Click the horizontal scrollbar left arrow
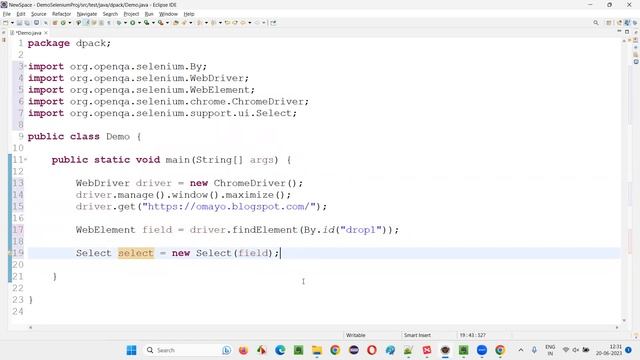The height and width of the screenshot is (360, 640). [30, 327]
